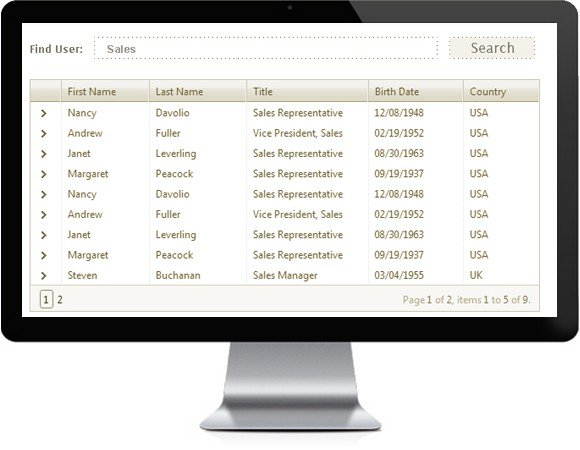Expand the second Janet Leverling row
This screenshot has width=580, height=450.
click(44, 235)
